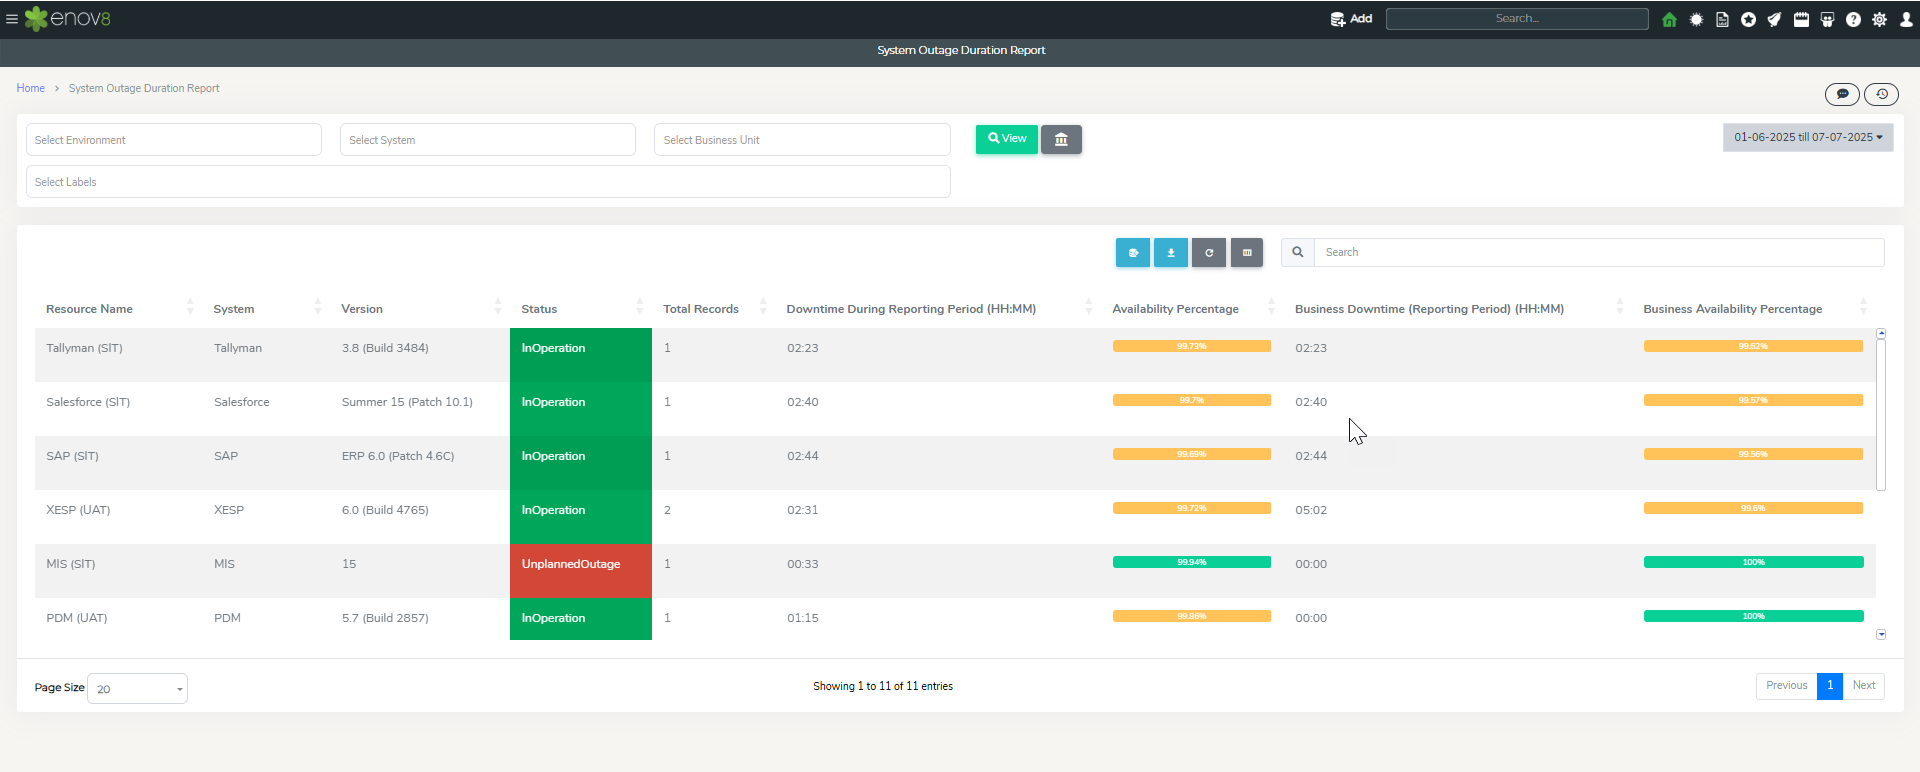Open the Select Business Unit dropdown
1920x772 pixels.
tap(802, 140)
